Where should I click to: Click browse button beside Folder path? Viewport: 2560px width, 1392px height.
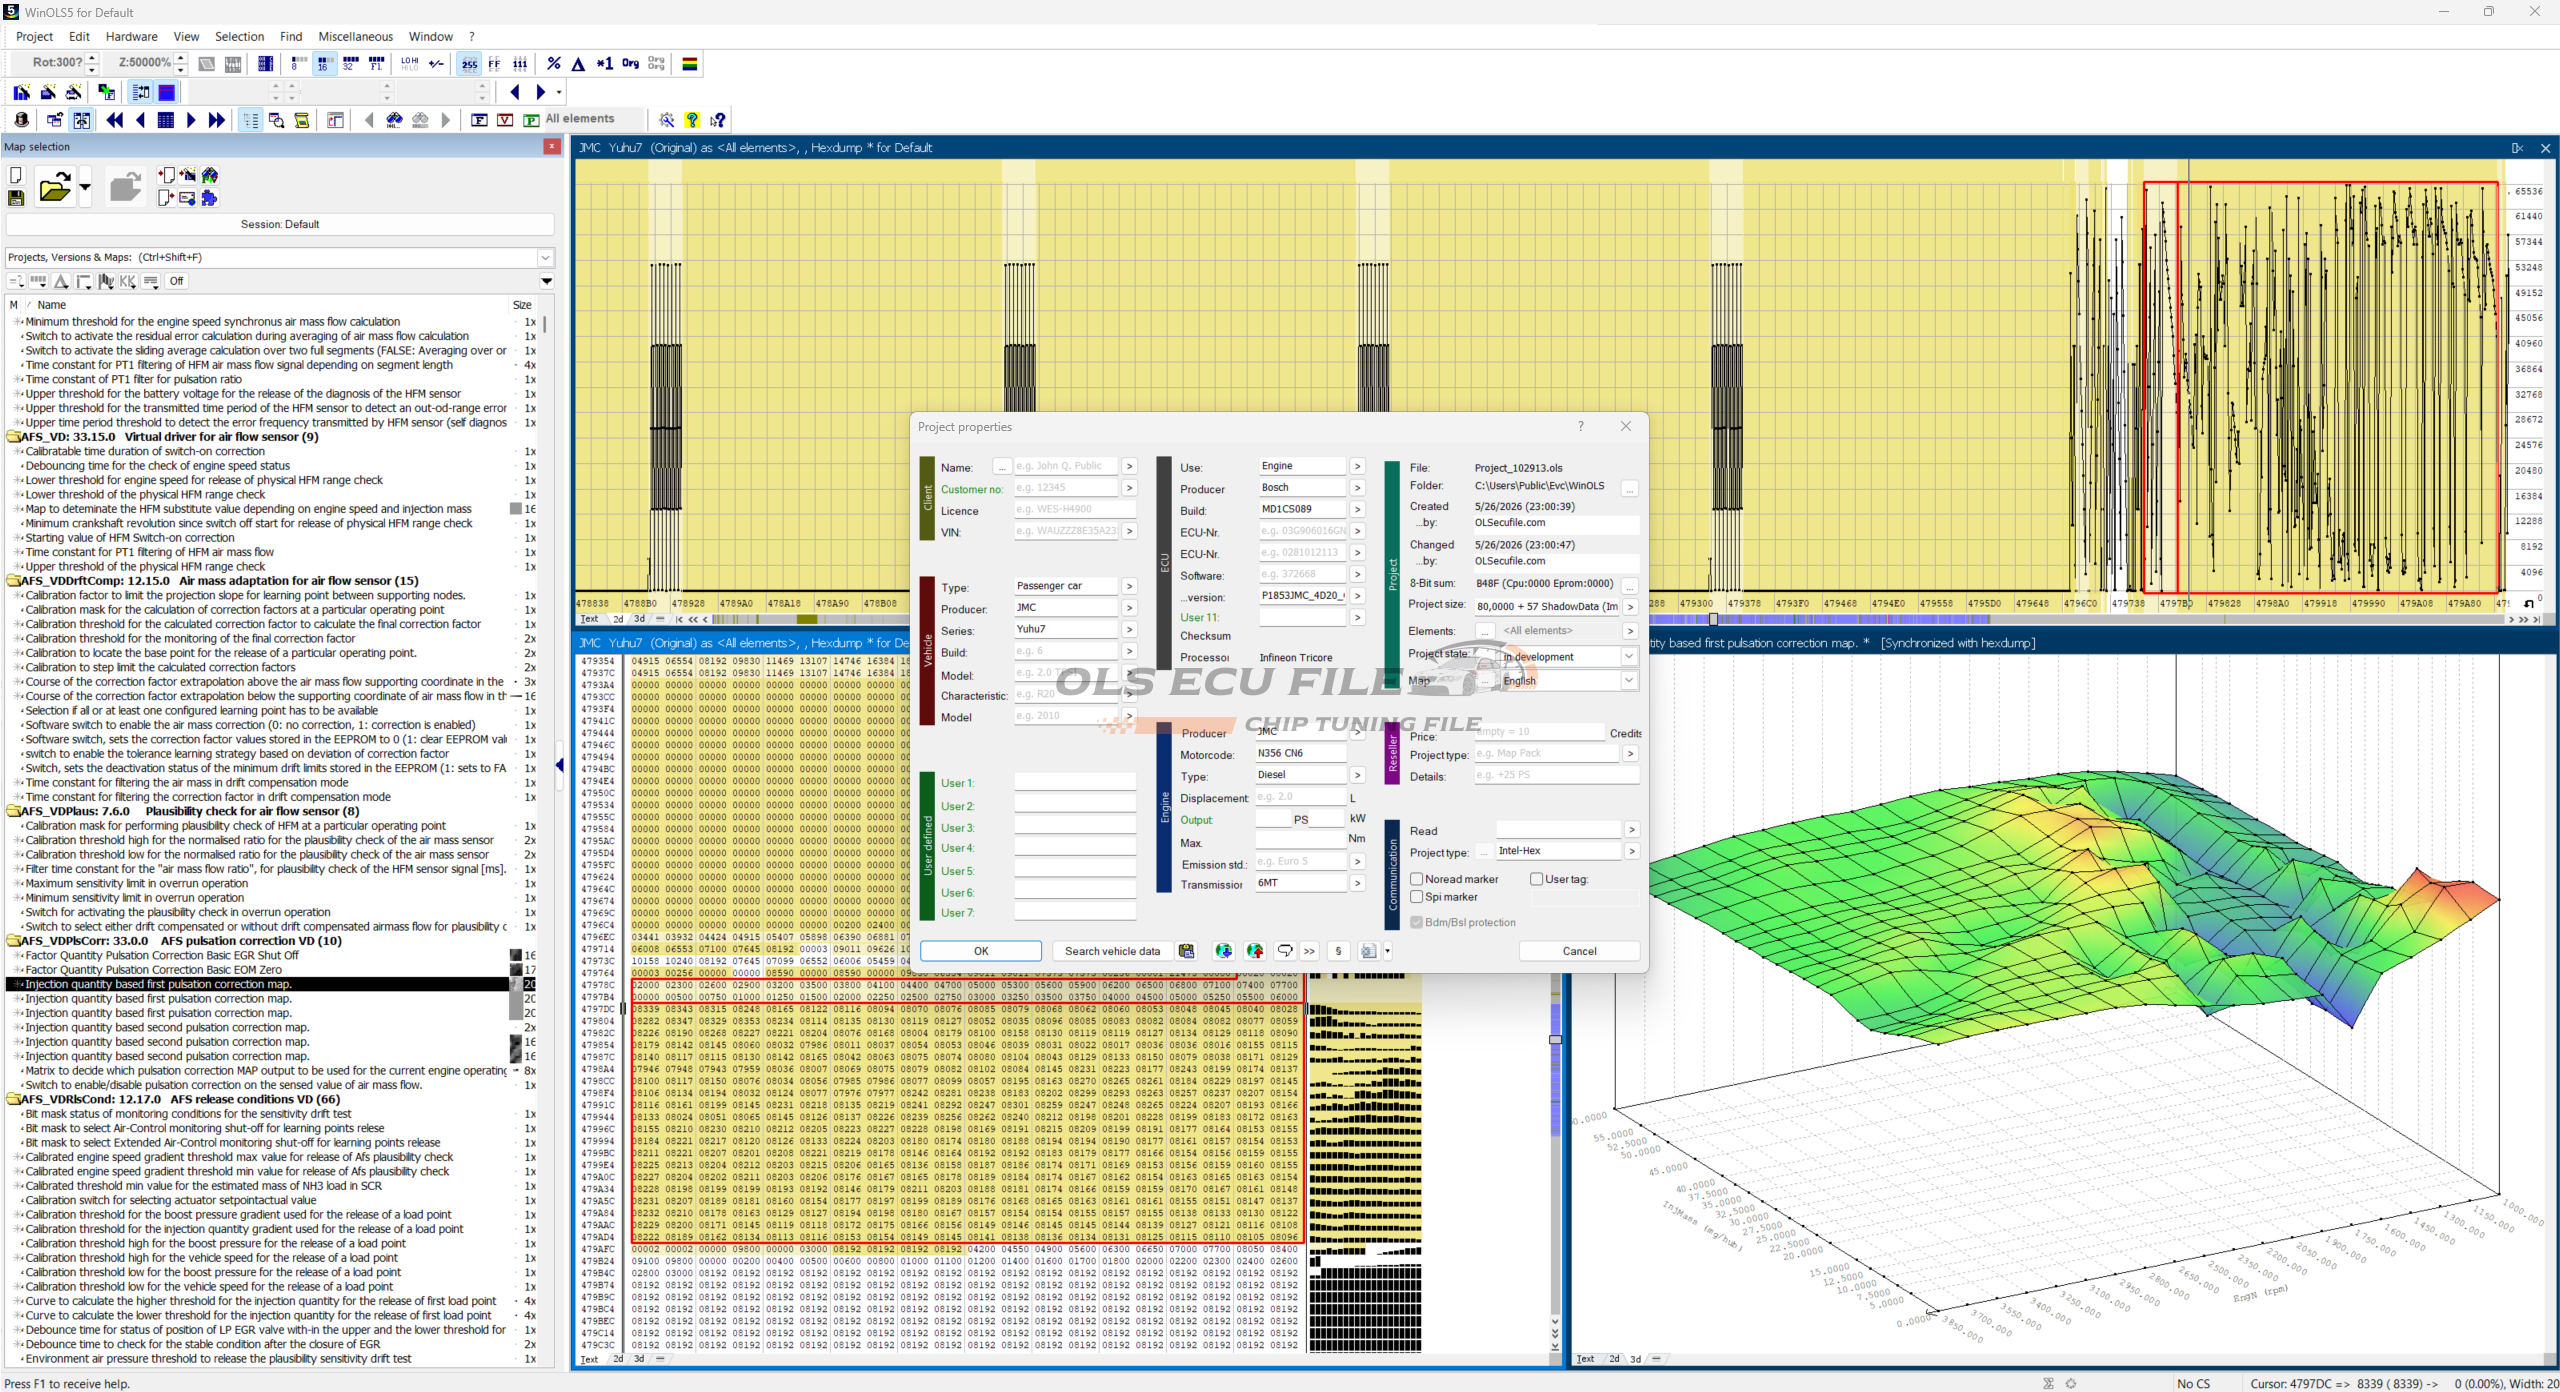click(x=1630, y=488)
